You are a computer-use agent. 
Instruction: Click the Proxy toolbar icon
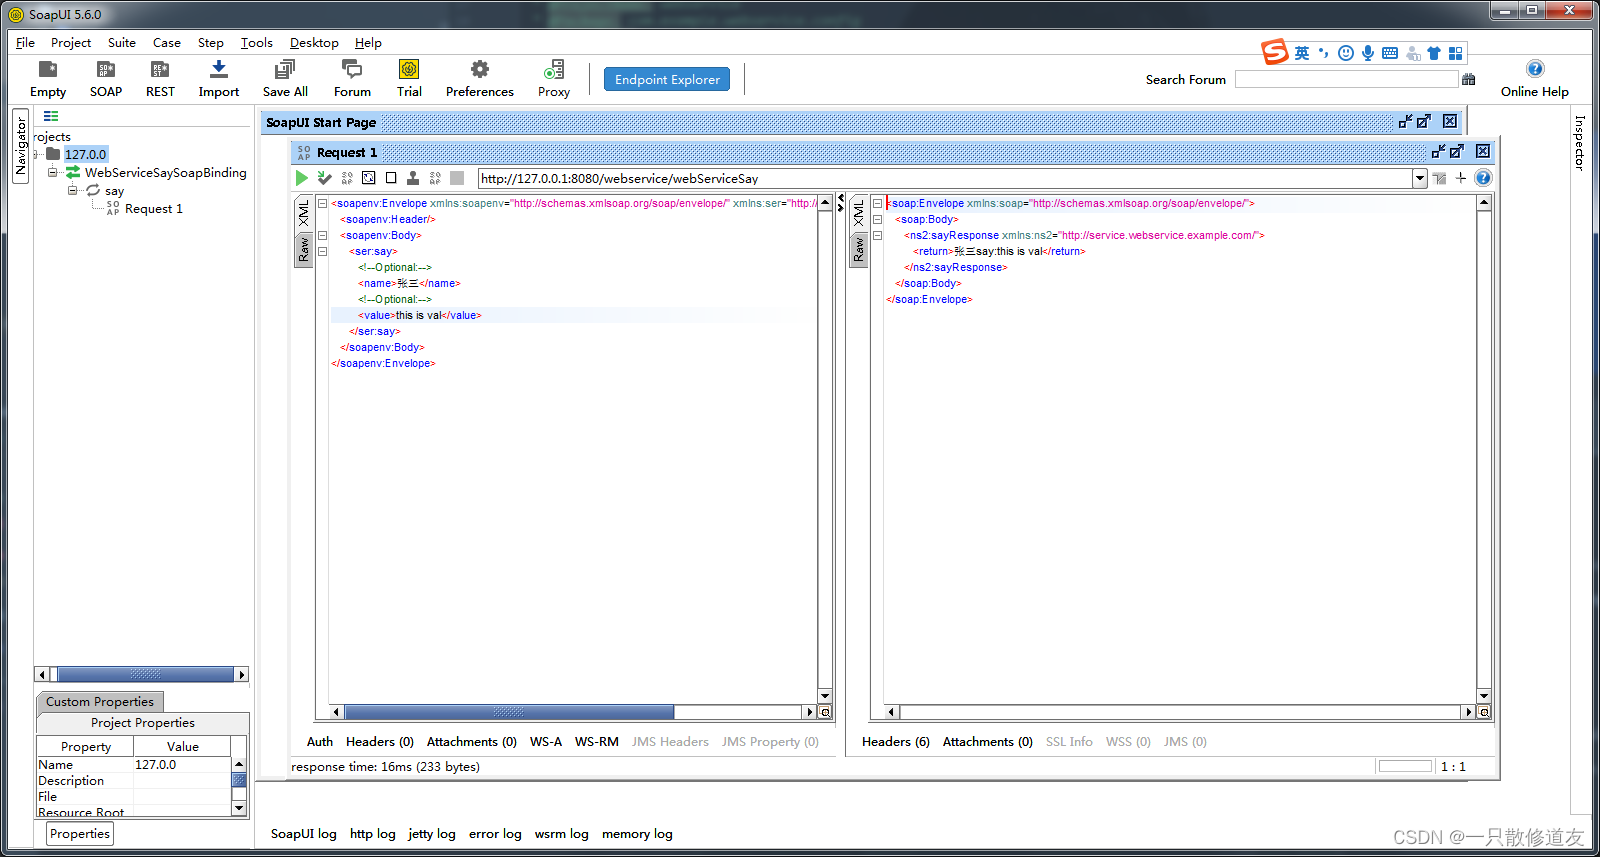click(554, 69)
